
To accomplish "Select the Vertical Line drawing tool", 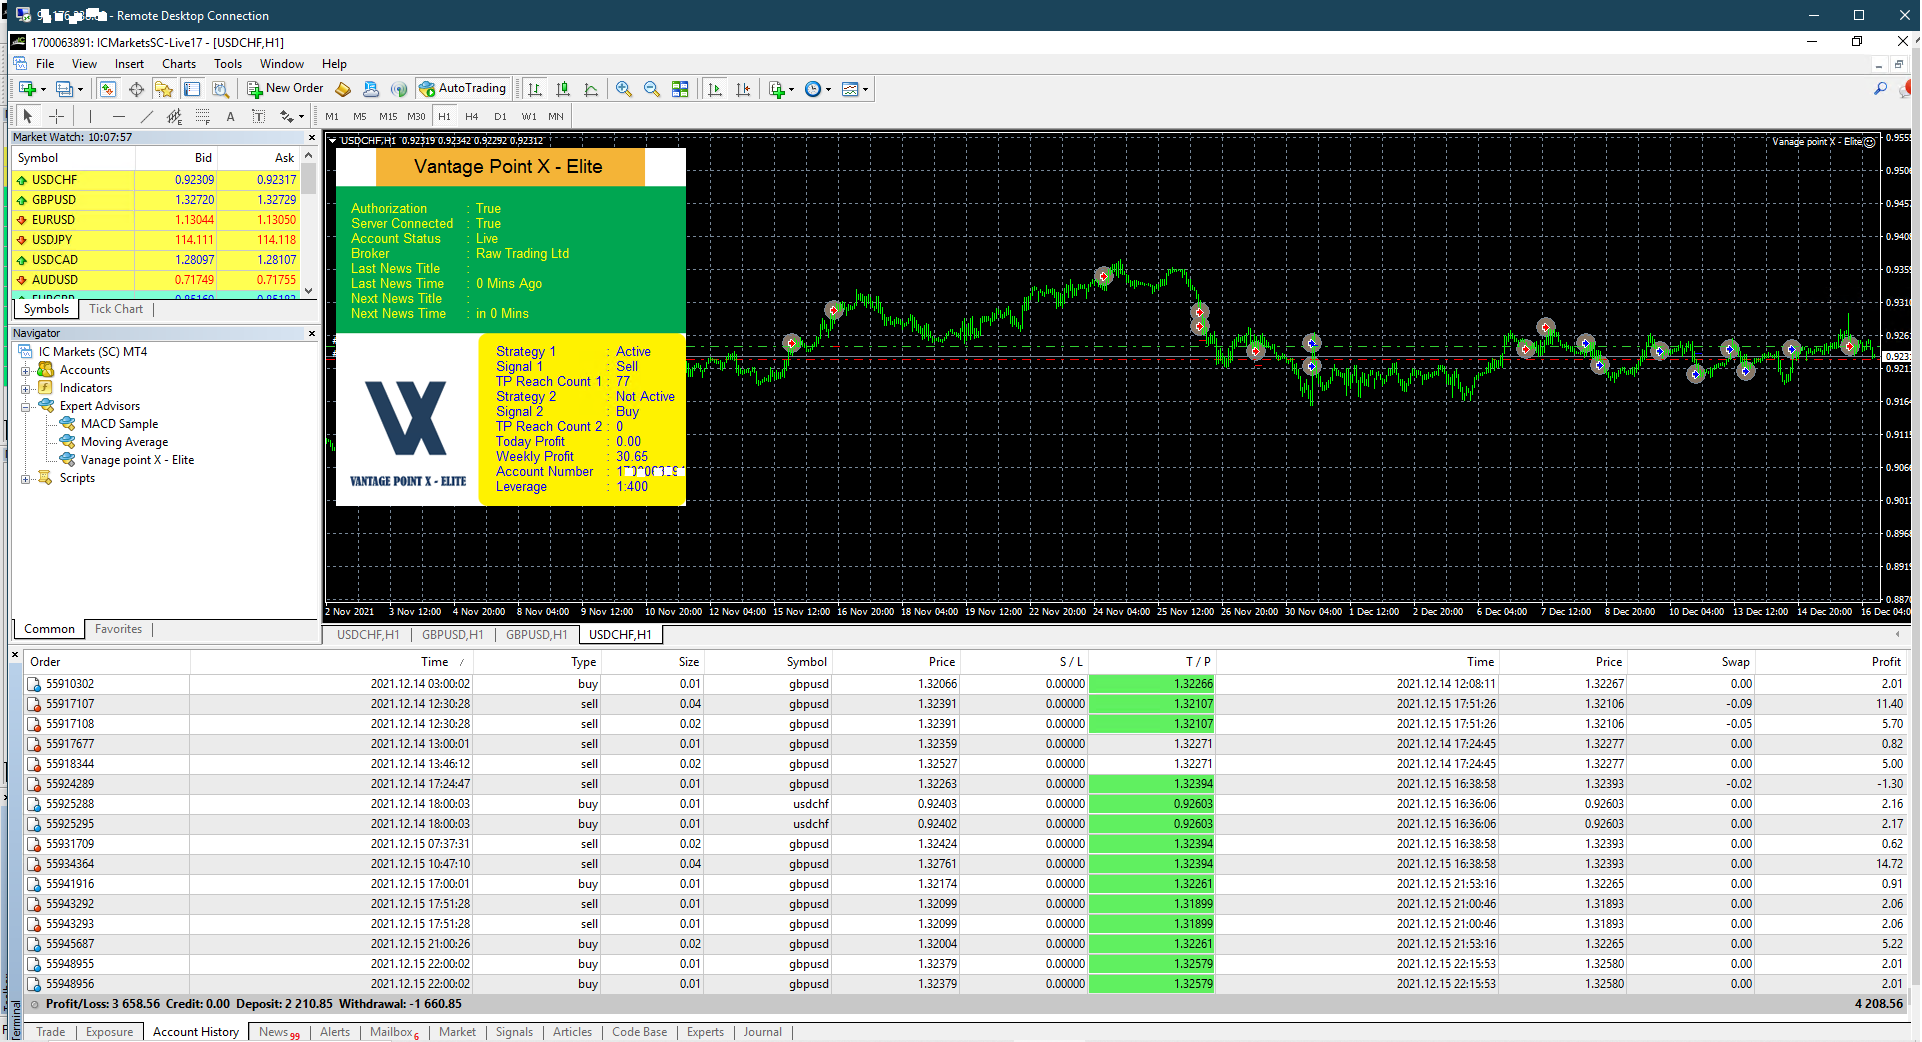I will (x=90, y=116).
